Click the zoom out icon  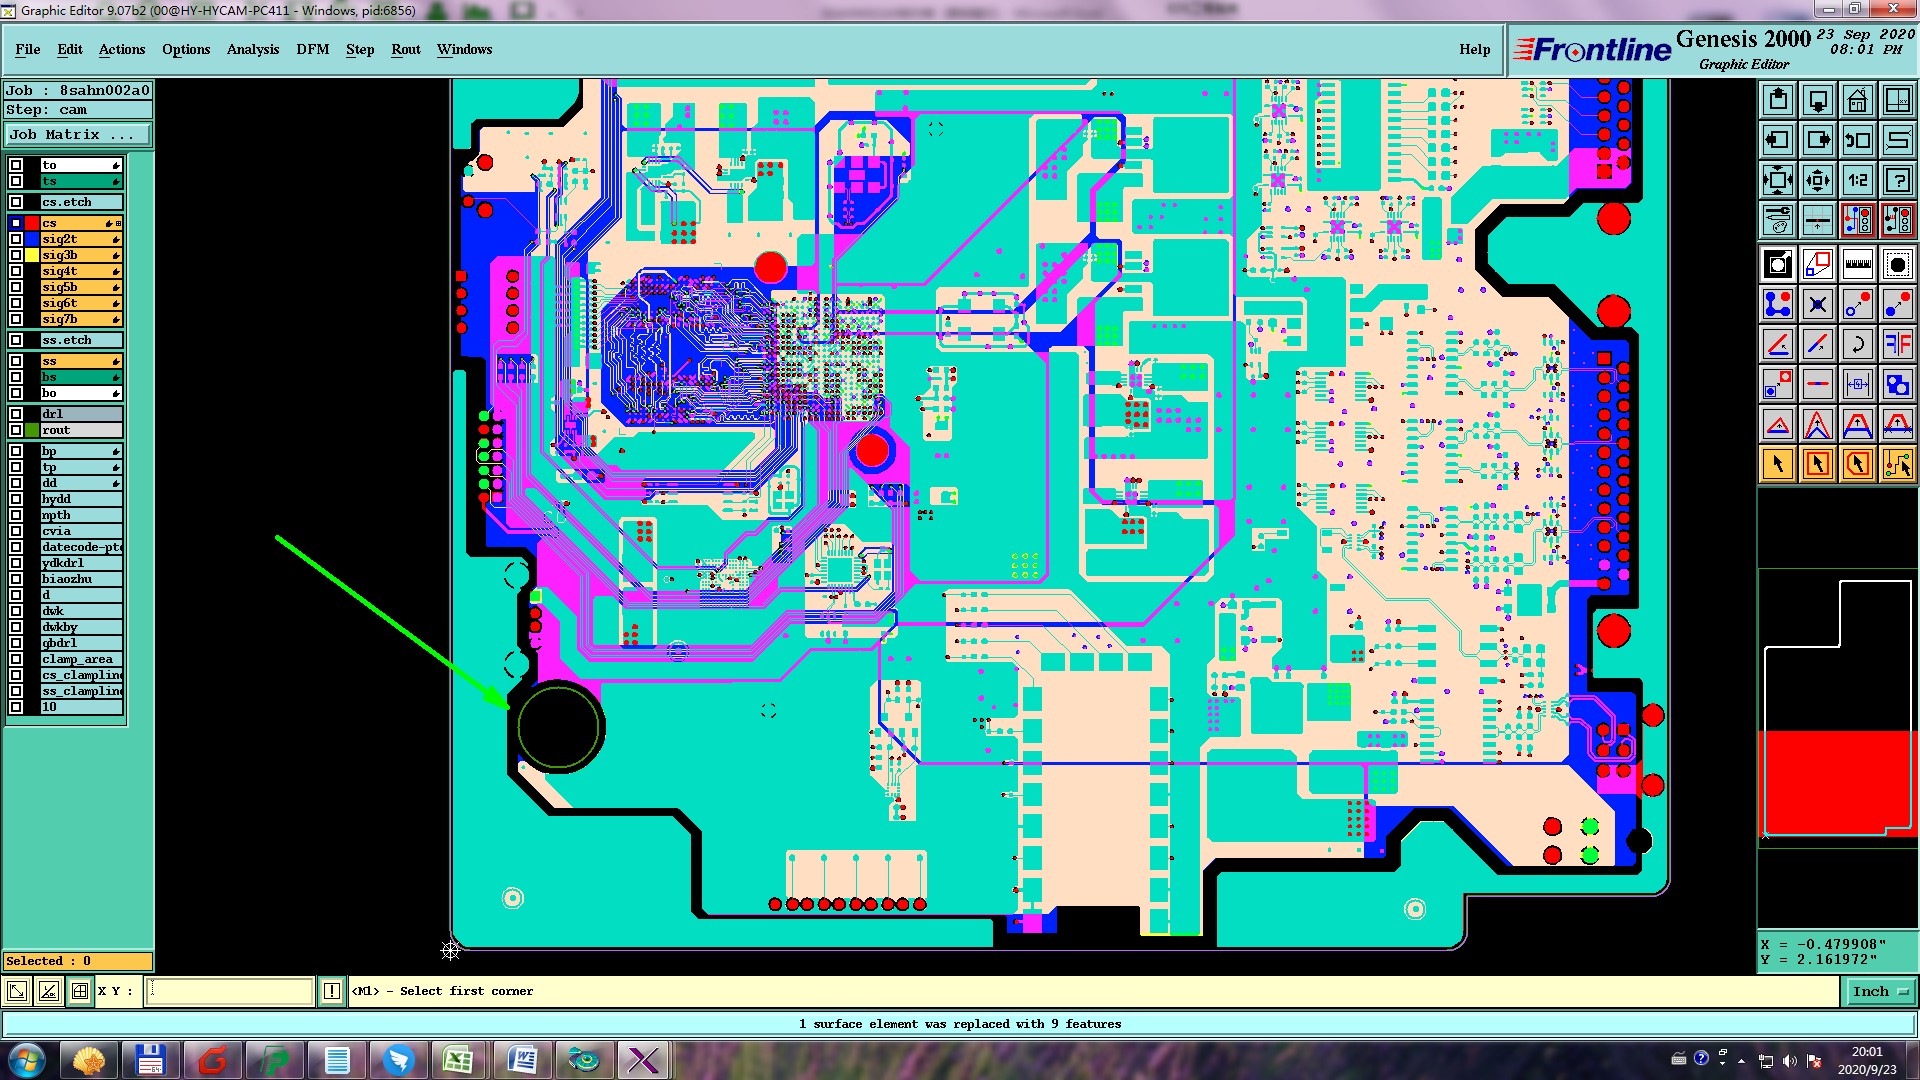1818,180
